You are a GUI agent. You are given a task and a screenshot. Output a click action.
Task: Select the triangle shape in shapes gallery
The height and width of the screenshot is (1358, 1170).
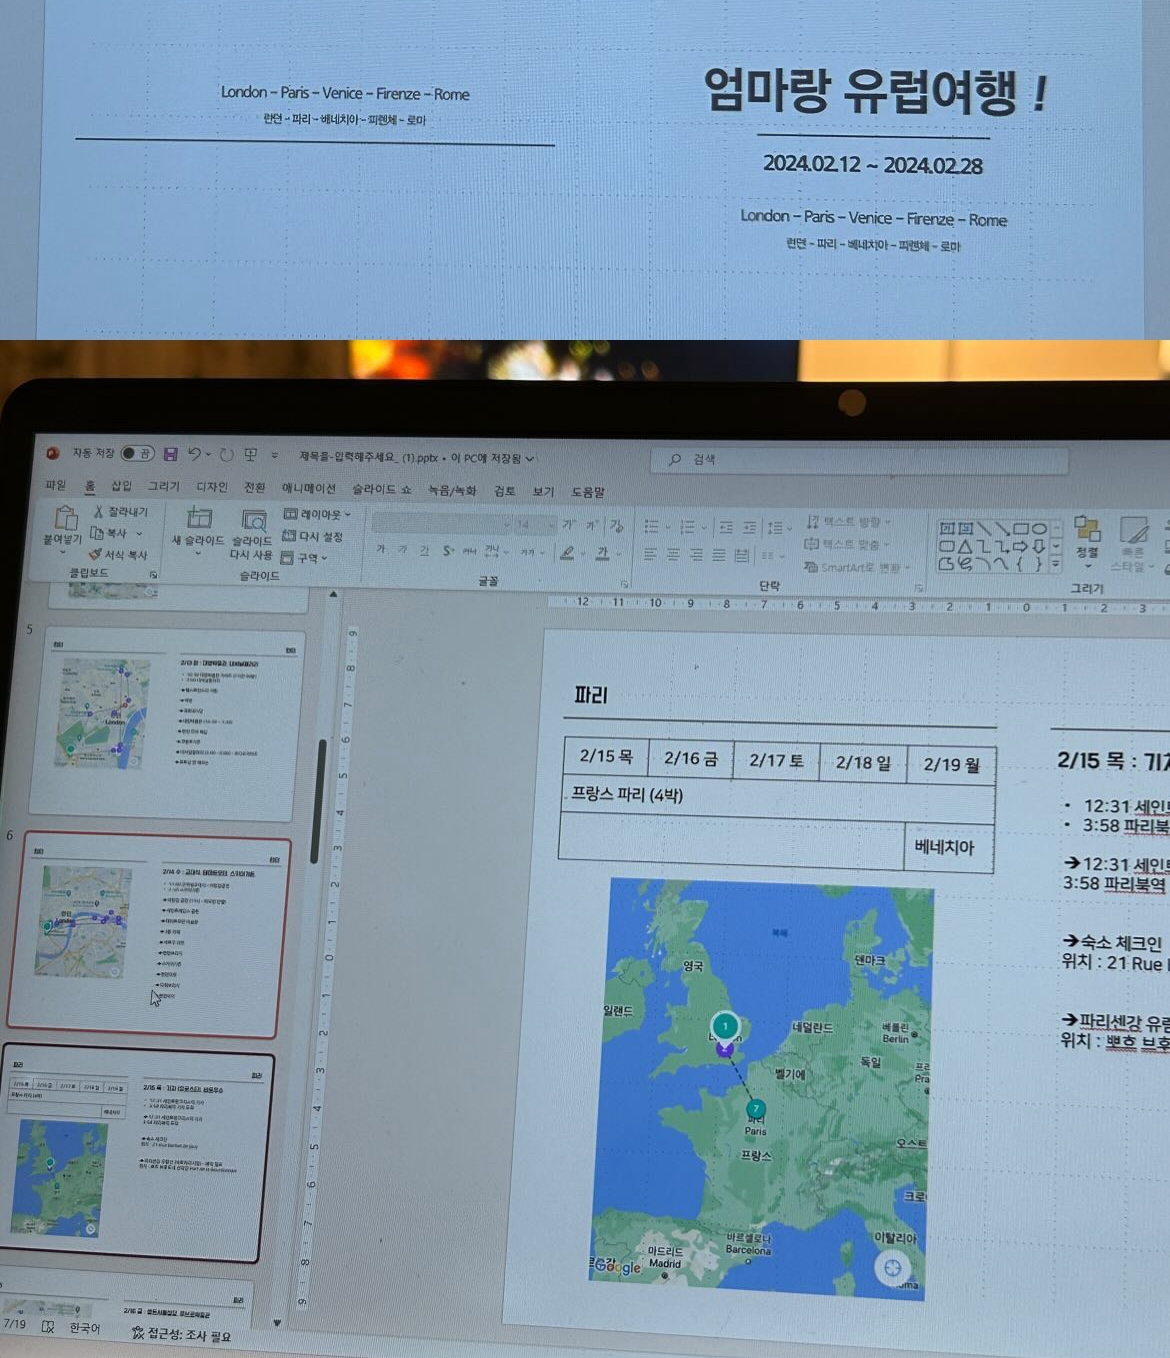pos(965,547)
